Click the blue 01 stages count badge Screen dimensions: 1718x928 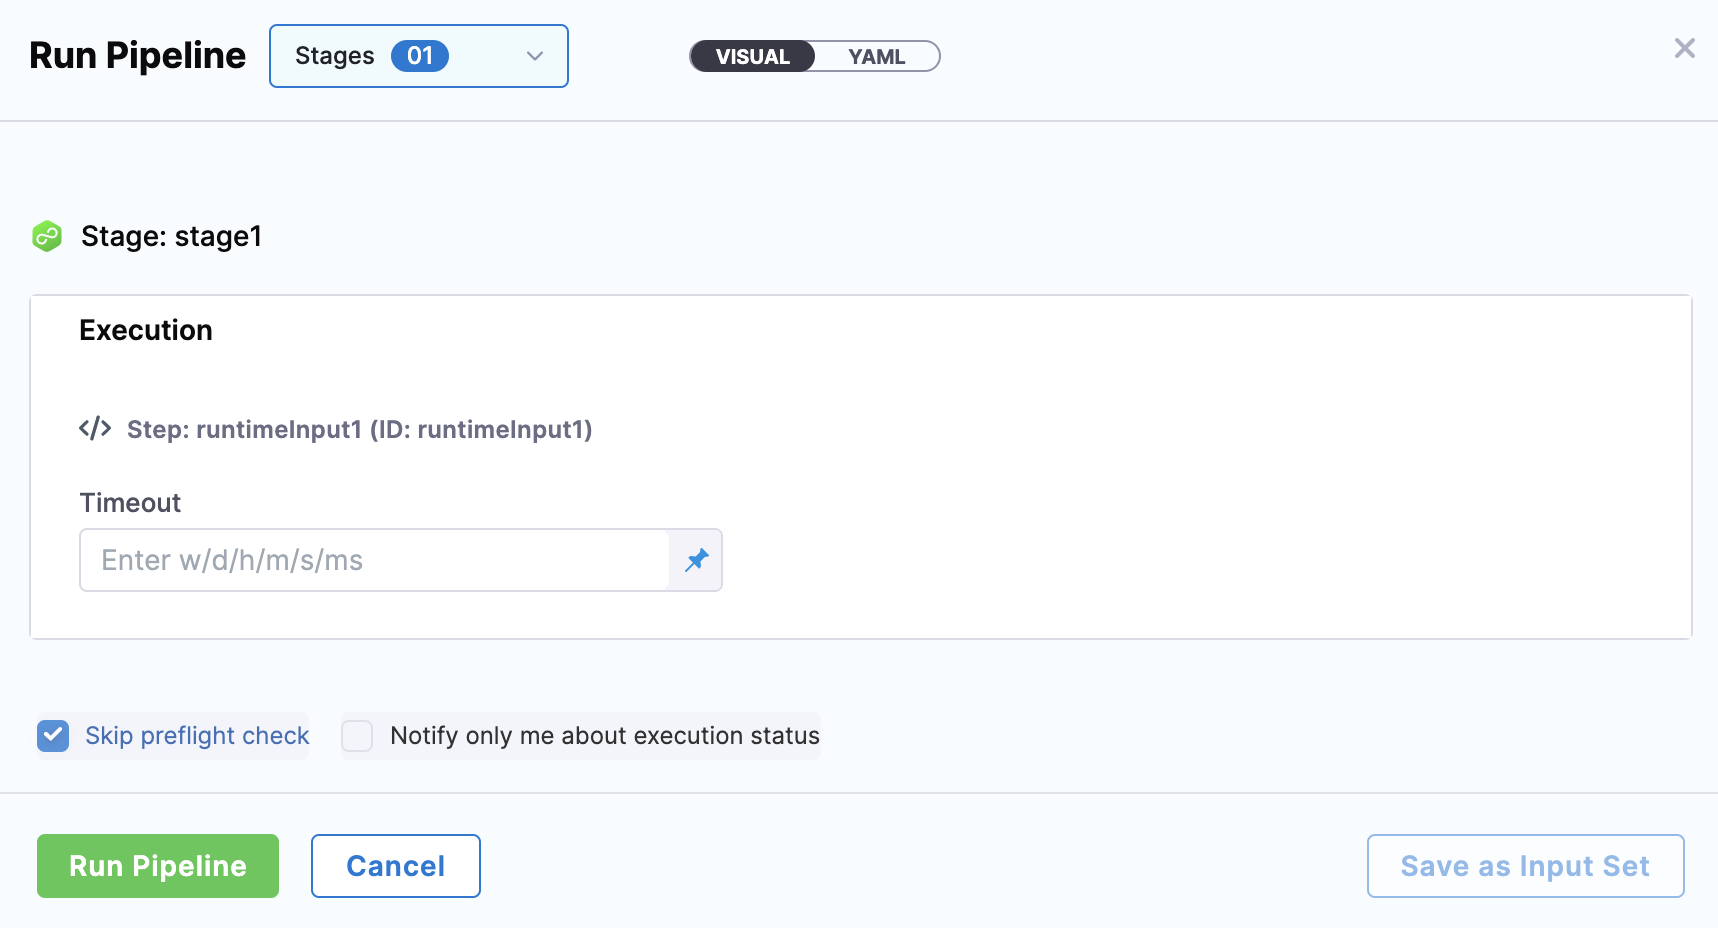(419, 56)
